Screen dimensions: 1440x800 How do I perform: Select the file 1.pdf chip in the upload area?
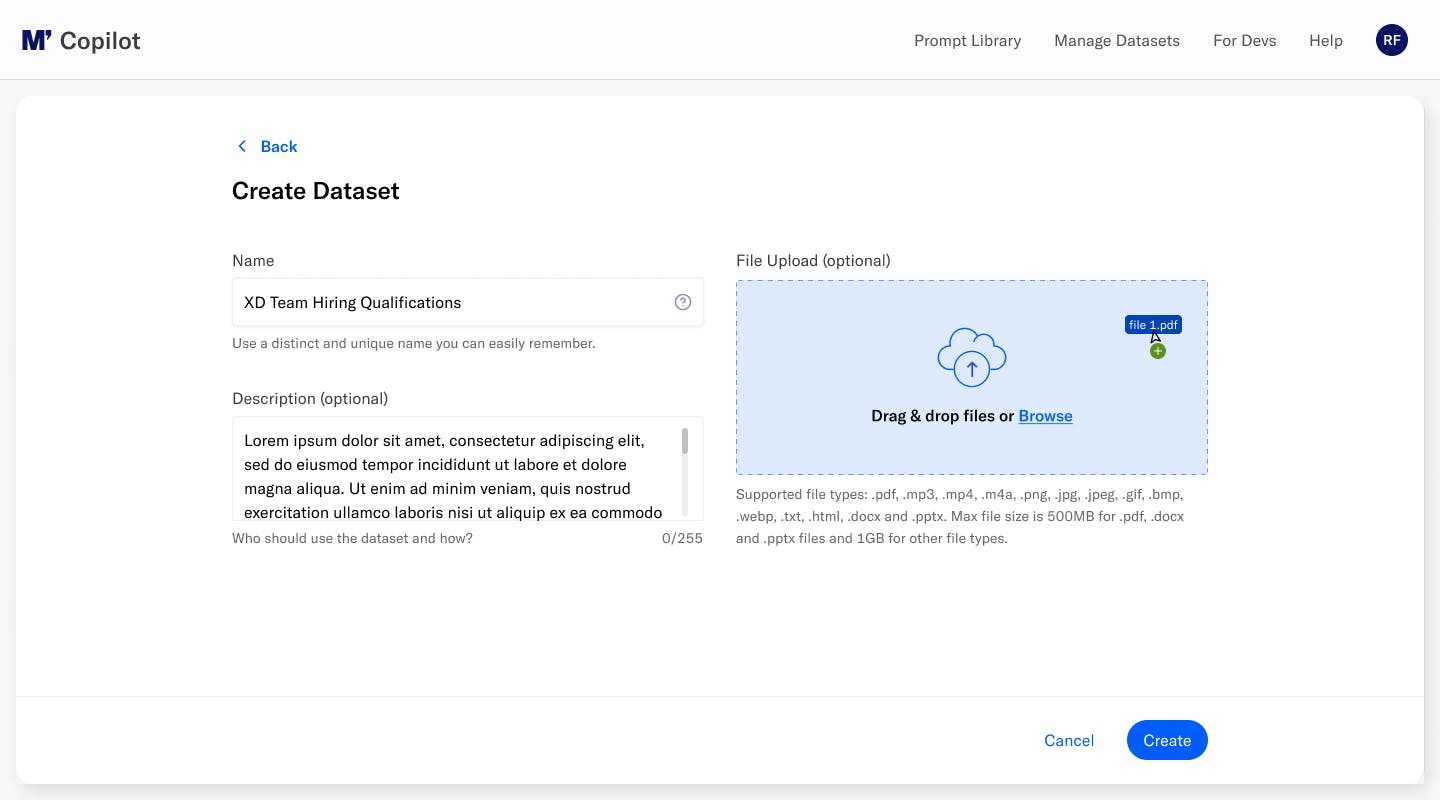(1152, 324)
